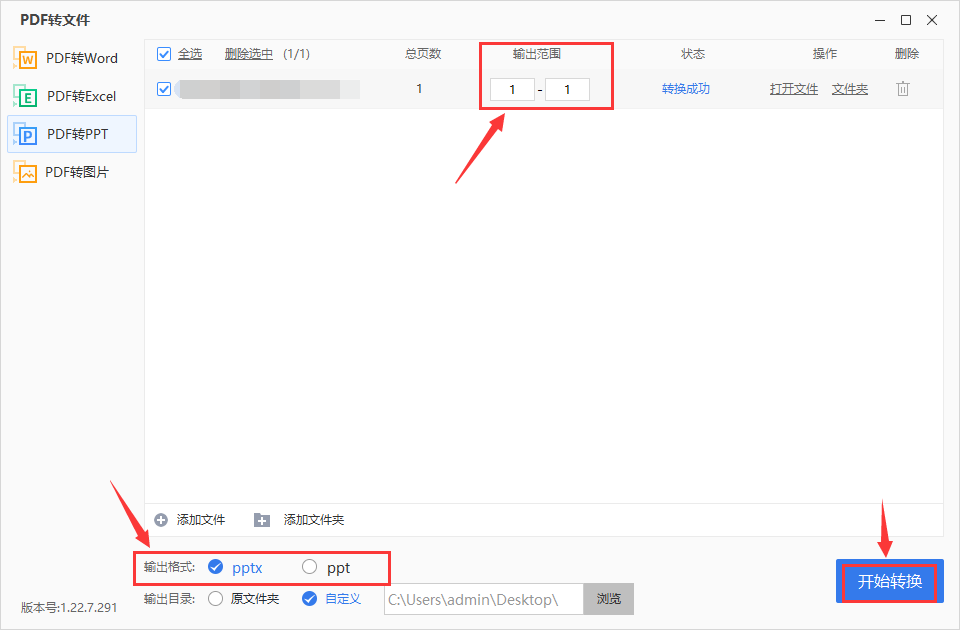This screenshot has width=960, height=630.
Task: Maximize the PDF转文件 window
Action: point(906,20)
